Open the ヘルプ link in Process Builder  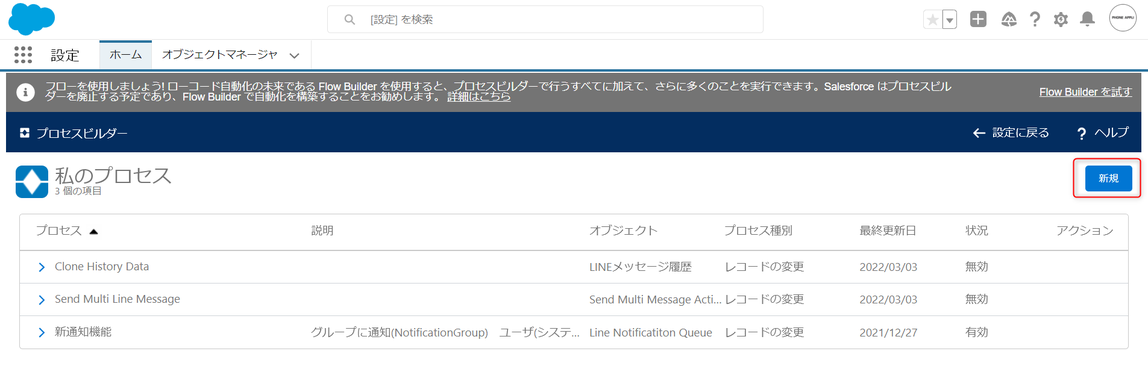click(x=1102, y=133)
